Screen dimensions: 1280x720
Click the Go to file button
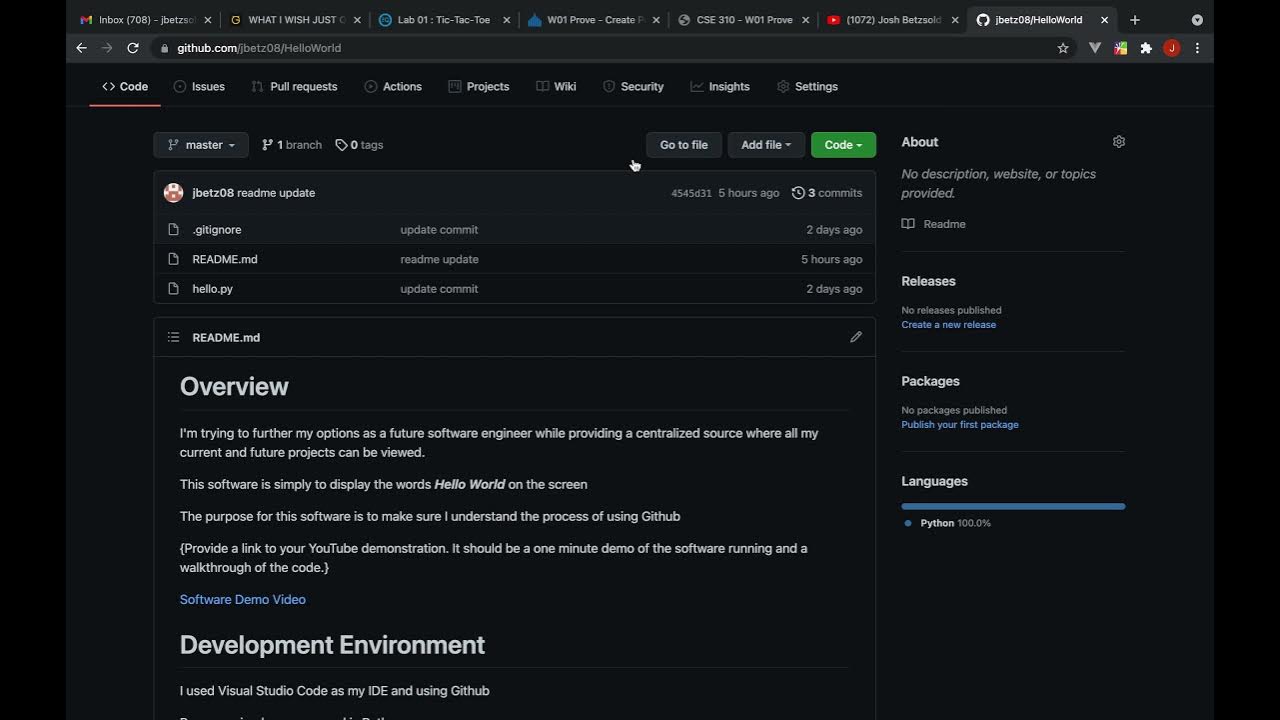[683, 145]
